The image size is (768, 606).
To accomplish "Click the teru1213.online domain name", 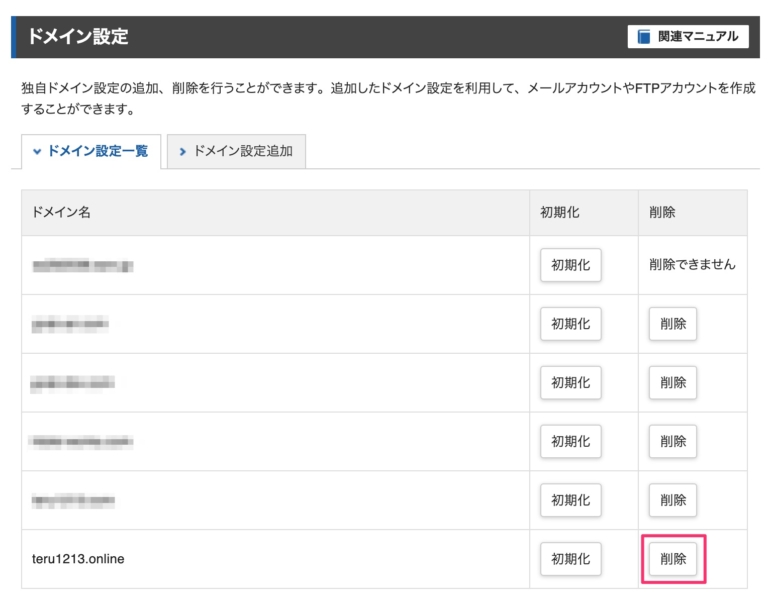I will [78, 559].
